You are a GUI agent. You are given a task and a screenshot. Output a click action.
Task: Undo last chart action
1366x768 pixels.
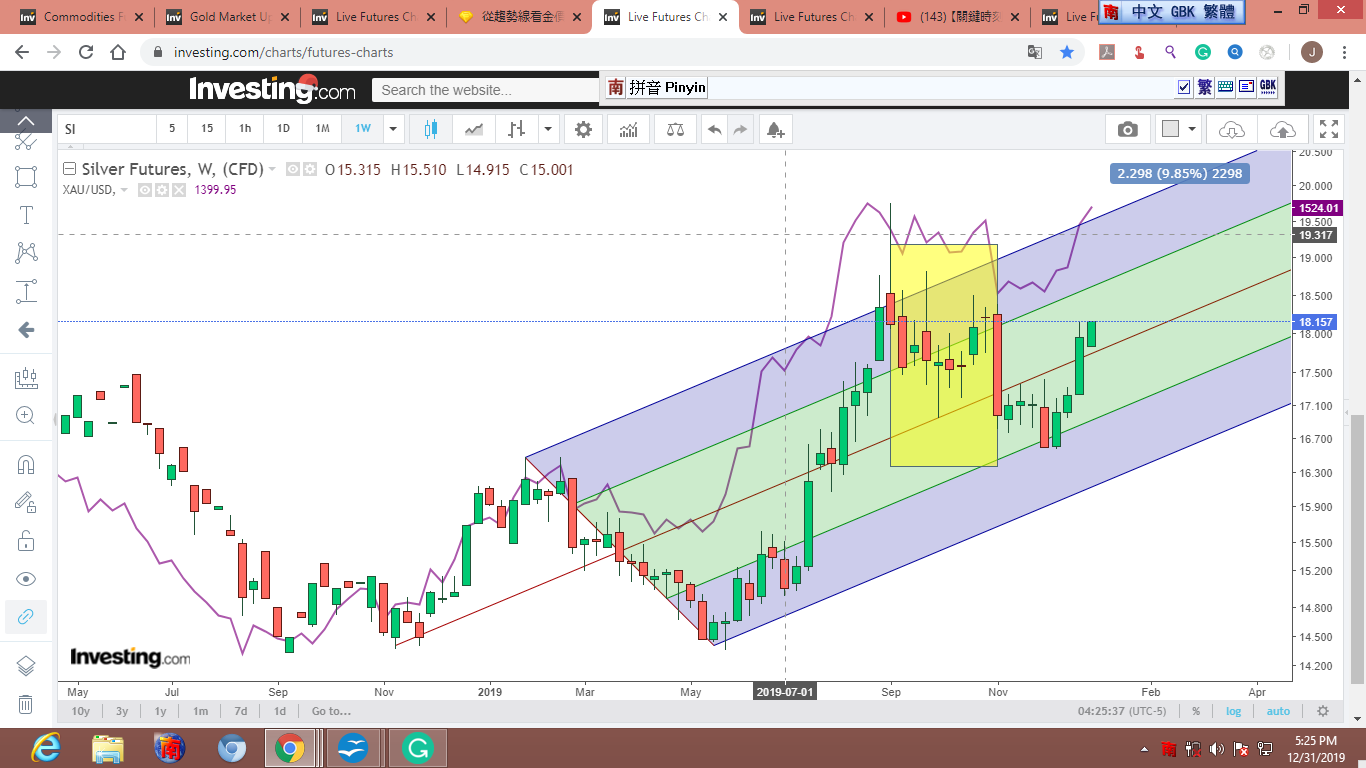pos(714,129)
